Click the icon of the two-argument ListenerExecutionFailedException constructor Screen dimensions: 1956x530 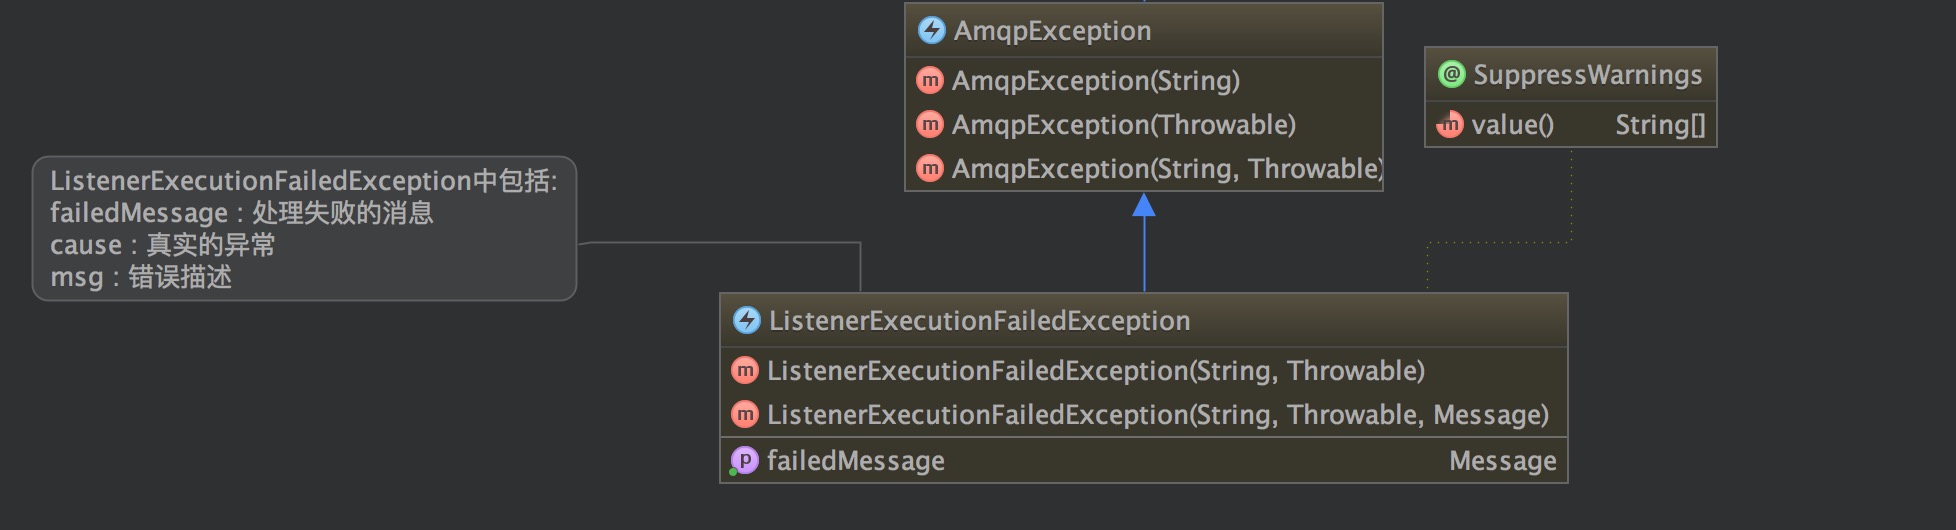(745, 370)
